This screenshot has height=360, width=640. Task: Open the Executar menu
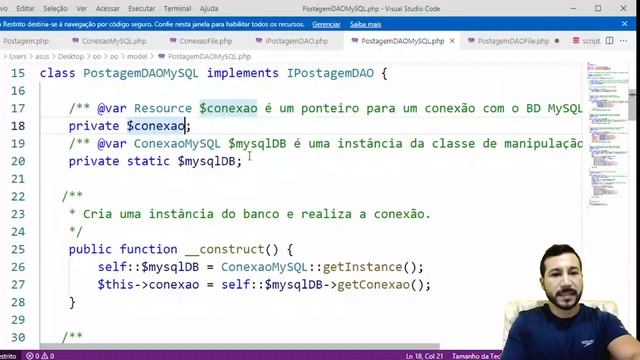click(x=142, y=8)
